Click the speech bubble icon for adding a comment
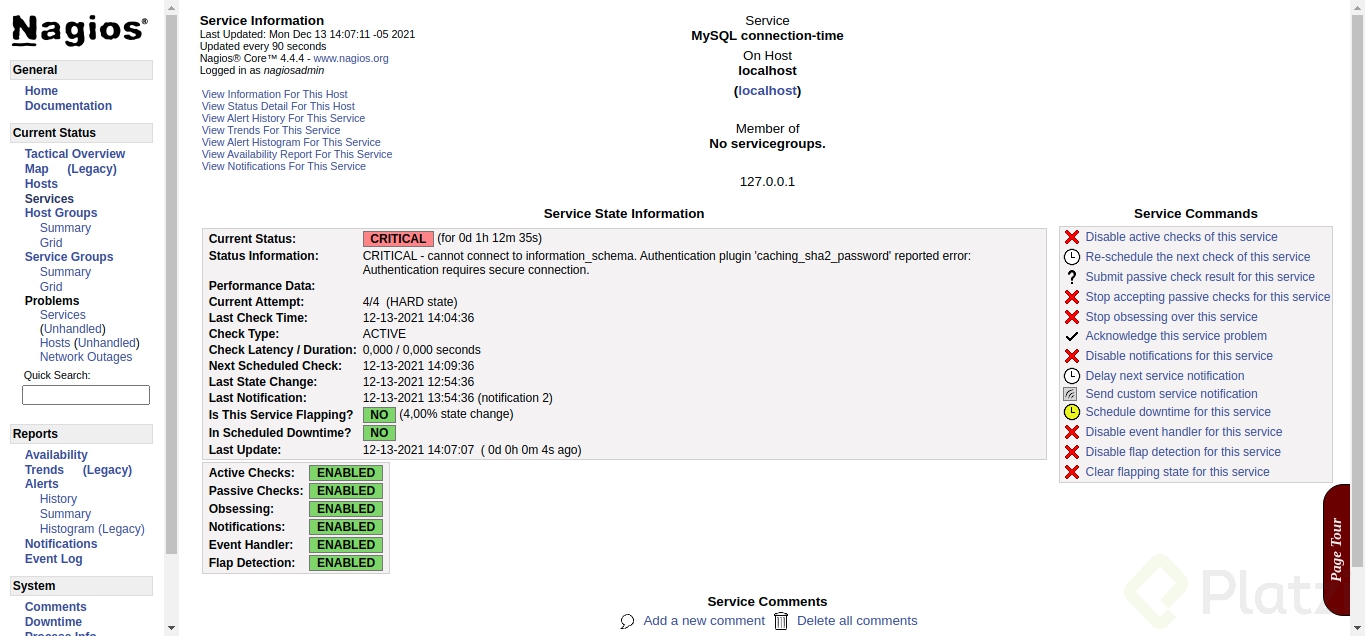 pos(627,621)
